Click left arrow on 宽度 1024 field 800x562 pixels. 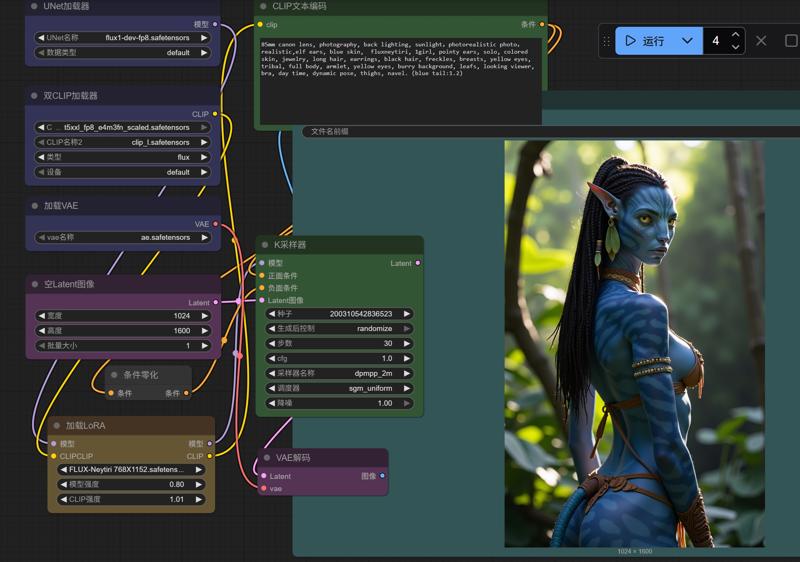pos(40,316)
